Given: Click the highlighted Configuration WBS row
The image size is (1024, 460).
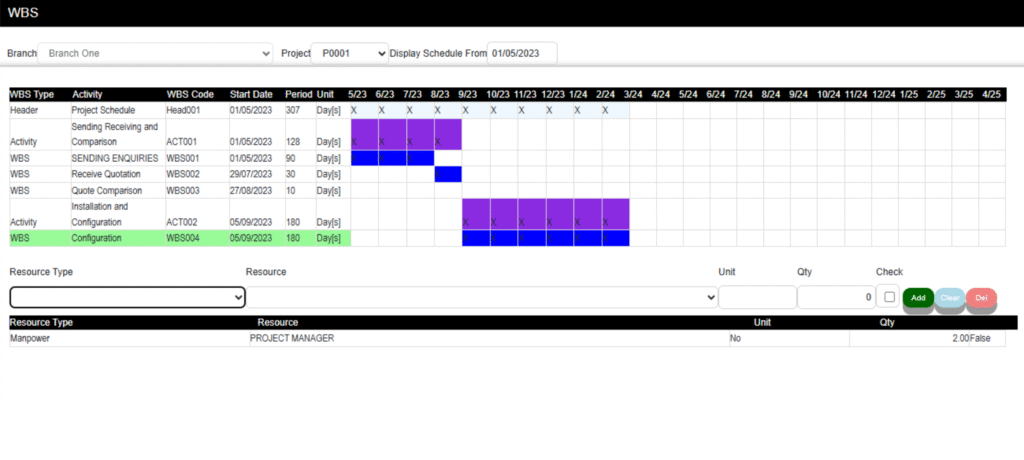Looking at the screenshot, I should click(96, 238).
